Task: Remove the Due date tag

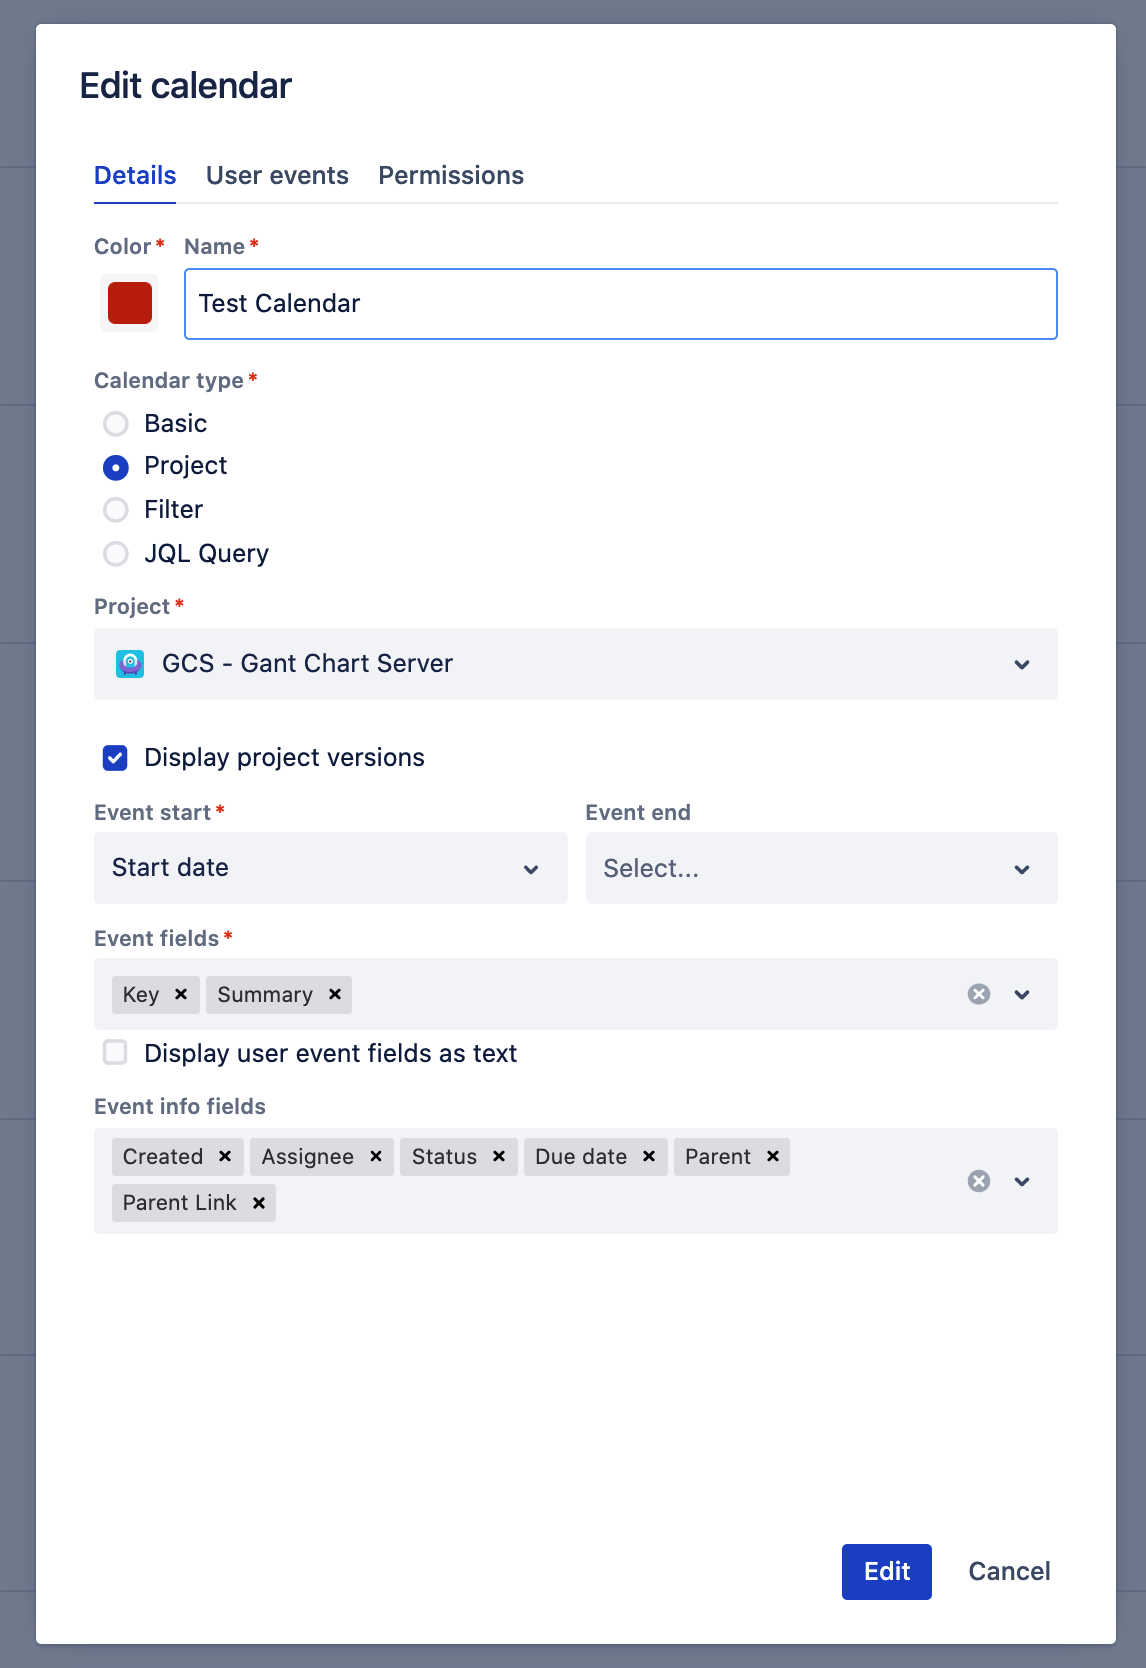Action: point(649,1156)
